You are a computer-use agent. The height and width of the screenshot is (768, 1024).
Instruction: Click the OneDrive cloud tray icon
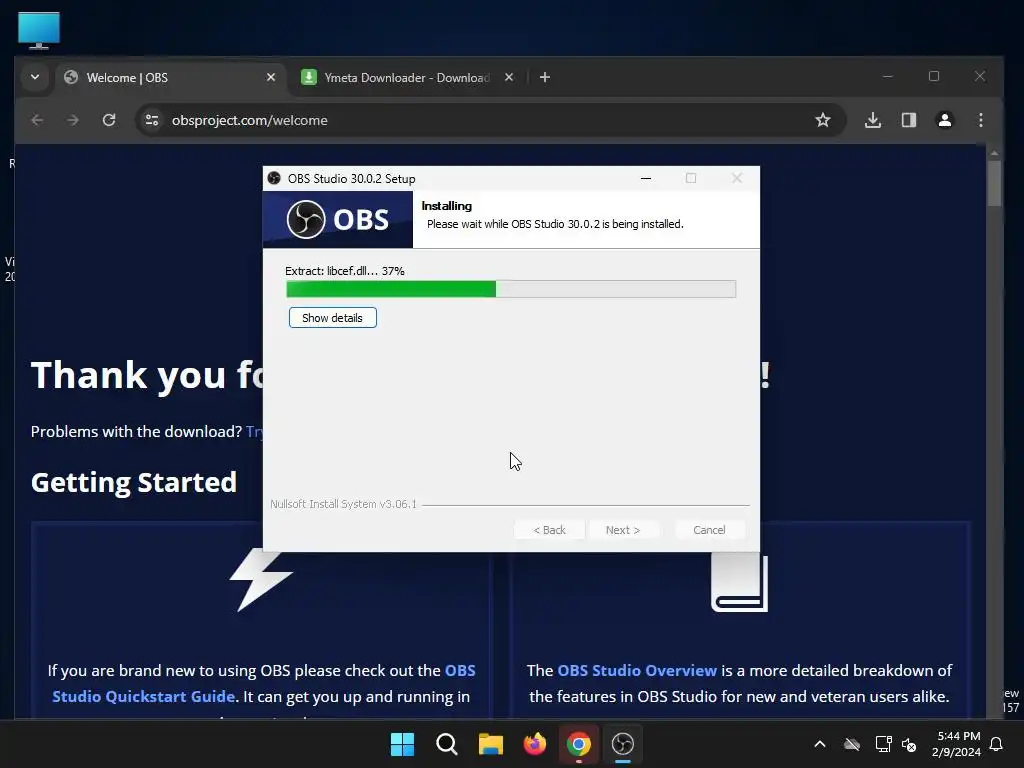[852, 744]
